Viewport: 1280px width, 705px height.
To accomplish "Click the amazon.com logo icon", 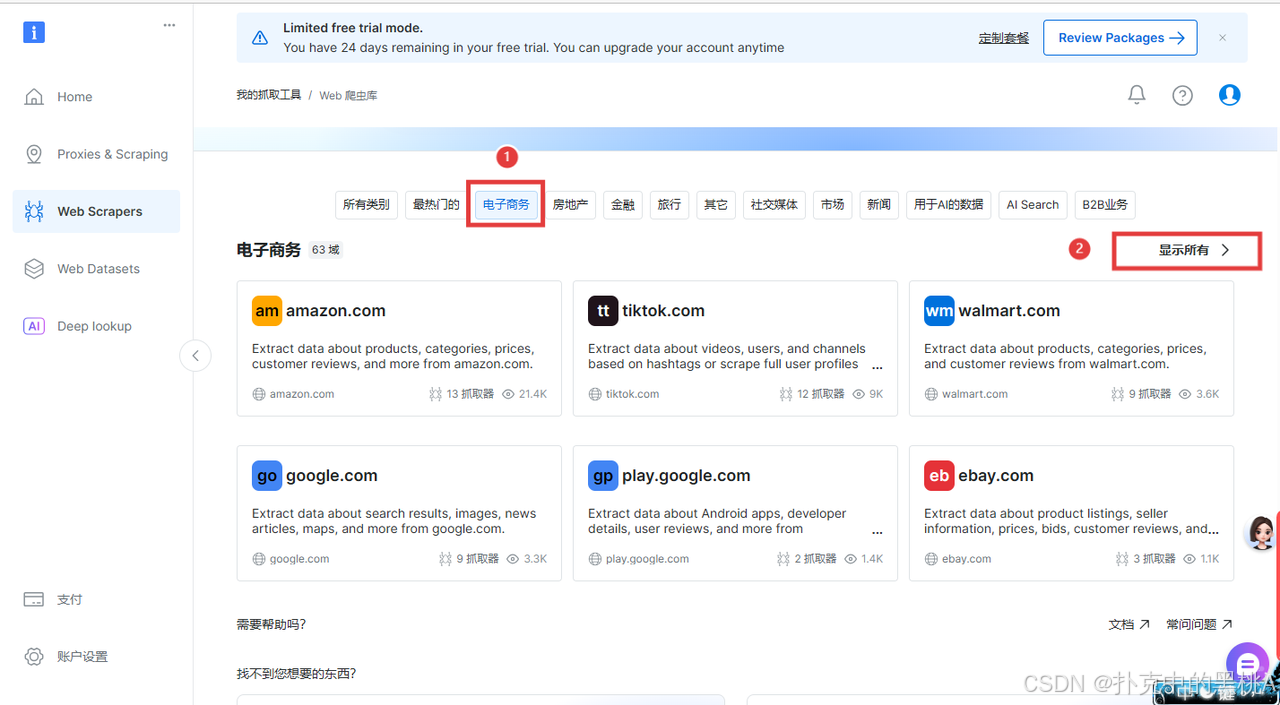I will [x=267, y=311].
